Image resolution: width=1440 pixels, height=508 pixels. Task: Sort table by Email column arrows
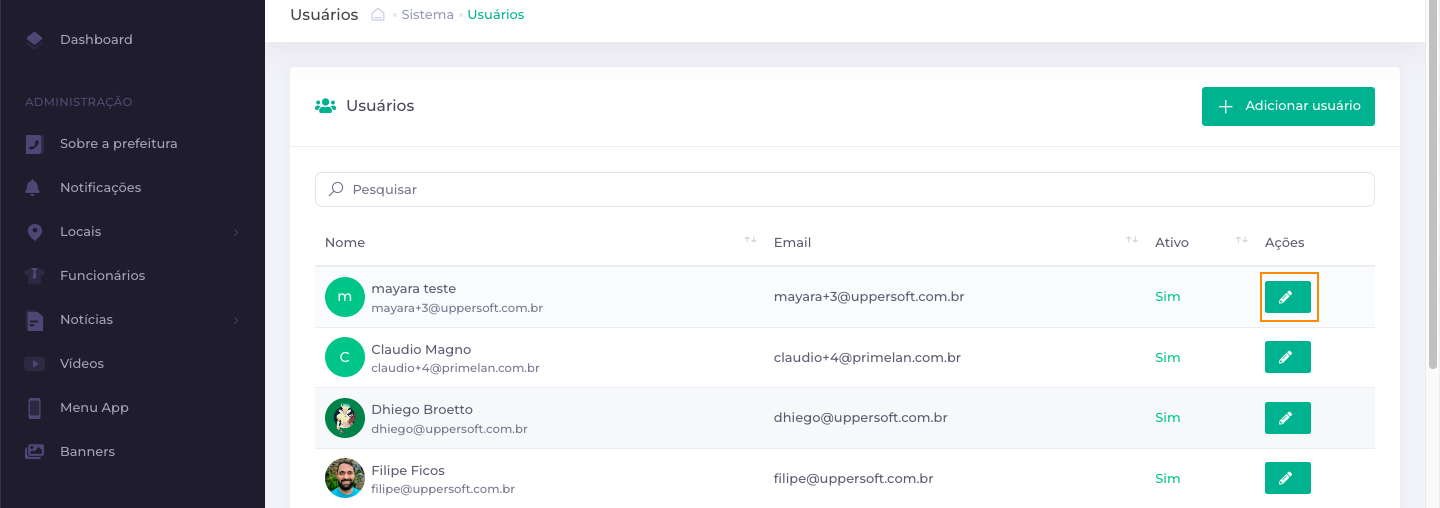(1132, 240)
